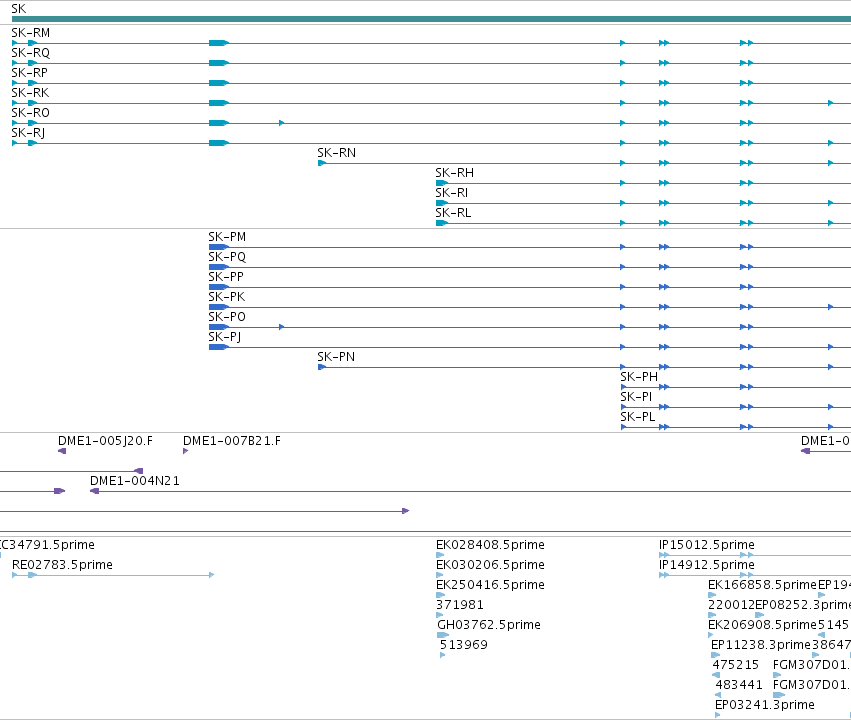The image size is (851, 720).
Task: Click the SK-PQ protein label
Action: (227, 257)
